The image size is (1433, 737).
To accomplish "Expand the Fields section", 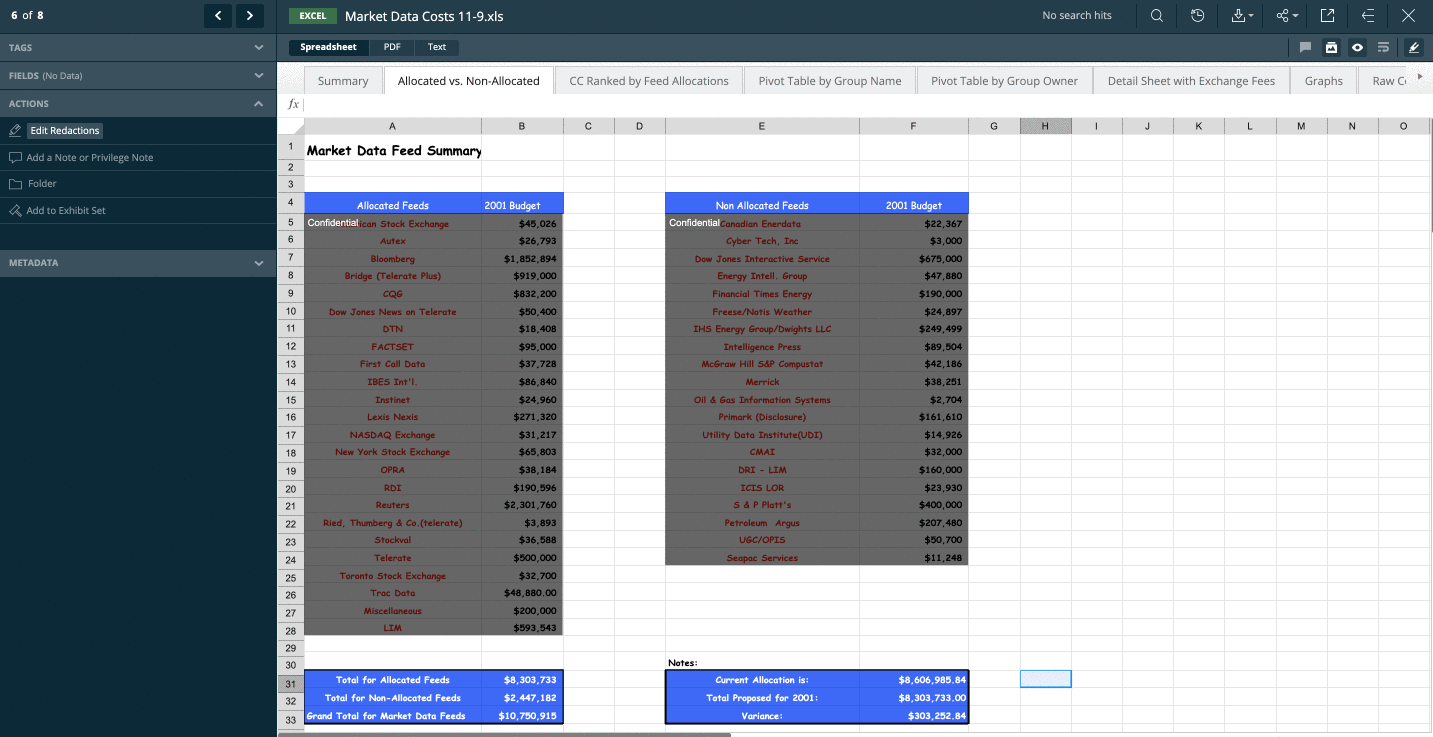I will (138, 75).
